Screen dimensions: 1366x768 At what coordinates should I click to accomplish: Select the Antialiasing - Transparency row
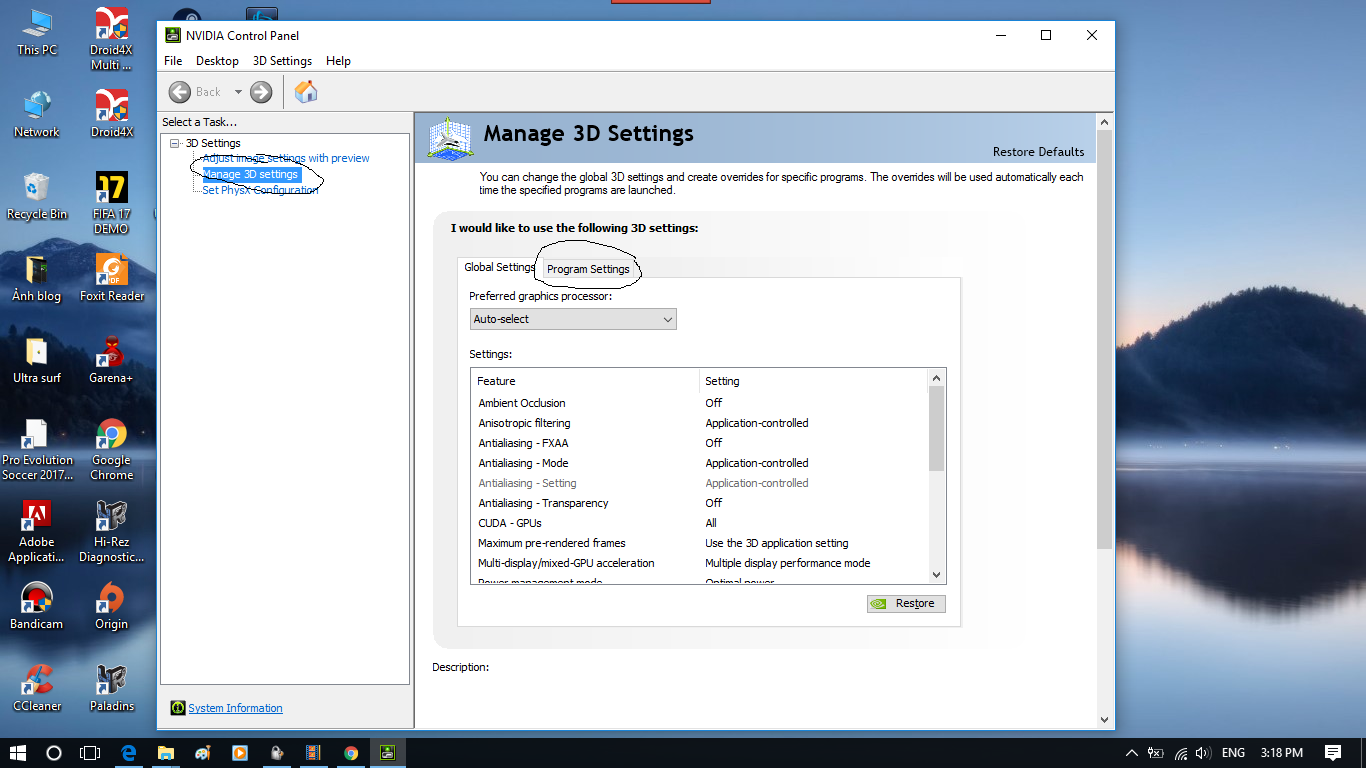pyautogui.click(x=700, y=503)
